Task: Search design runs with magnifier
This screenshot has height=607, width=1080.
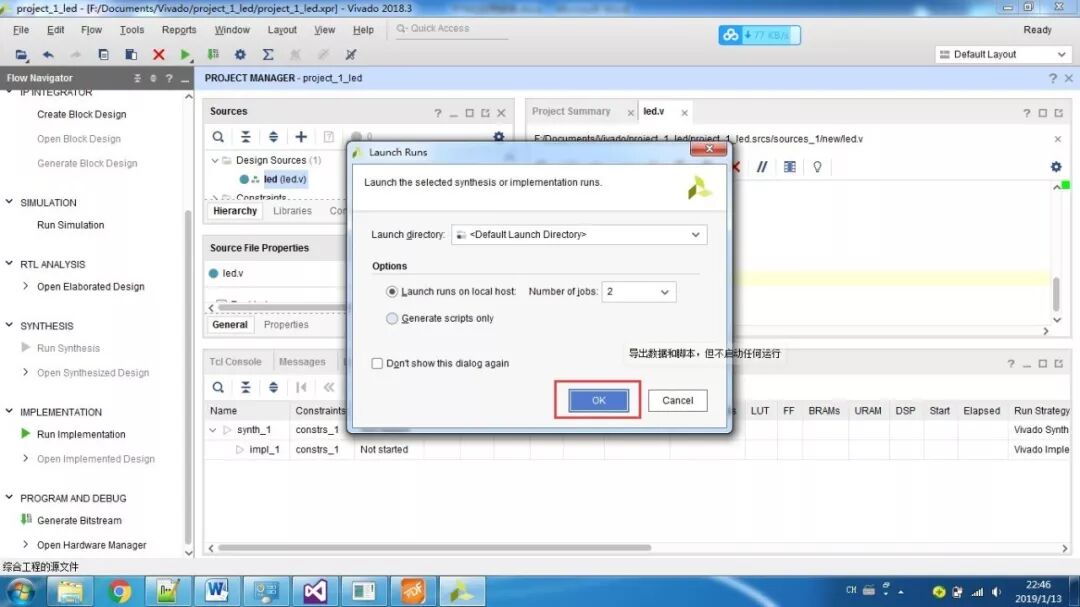Action: point(218,387)
